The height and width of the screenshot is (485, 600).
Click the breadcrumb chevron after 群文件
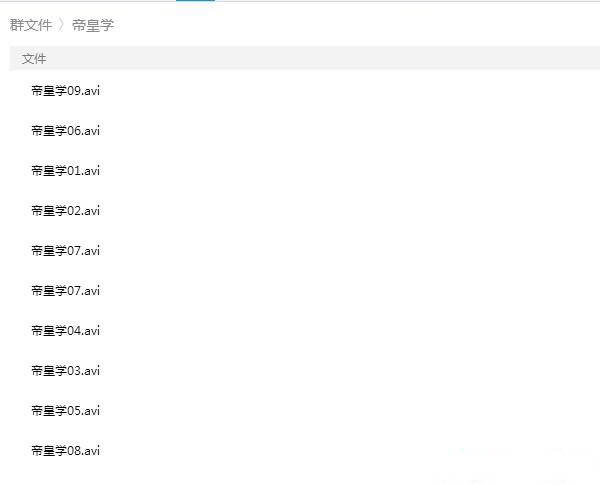click(62, 25)
